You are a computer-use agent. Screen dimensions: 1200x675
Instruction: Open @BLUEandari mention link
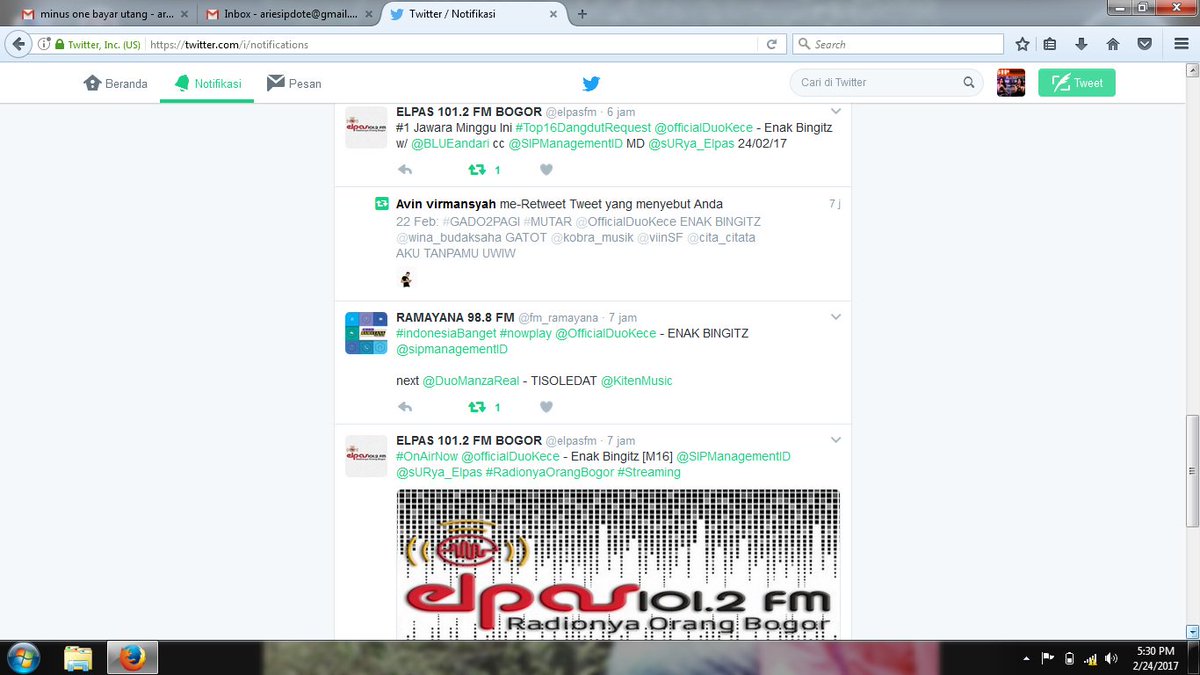coord(449,144)
